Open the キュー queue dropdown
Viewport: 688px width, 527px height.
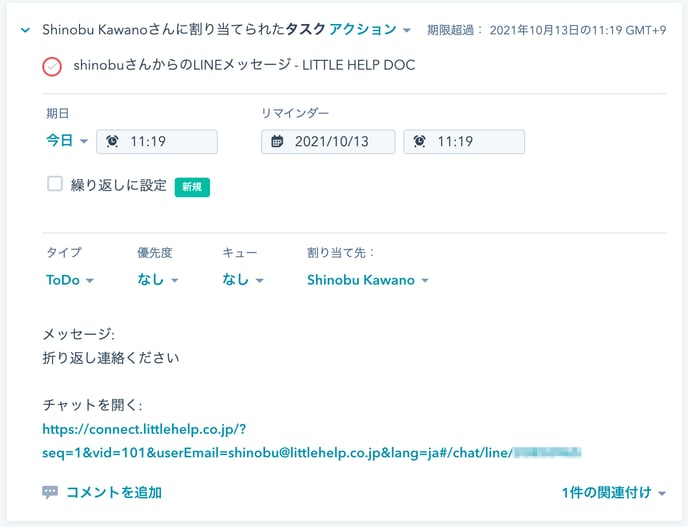click(x=243, y=280)
